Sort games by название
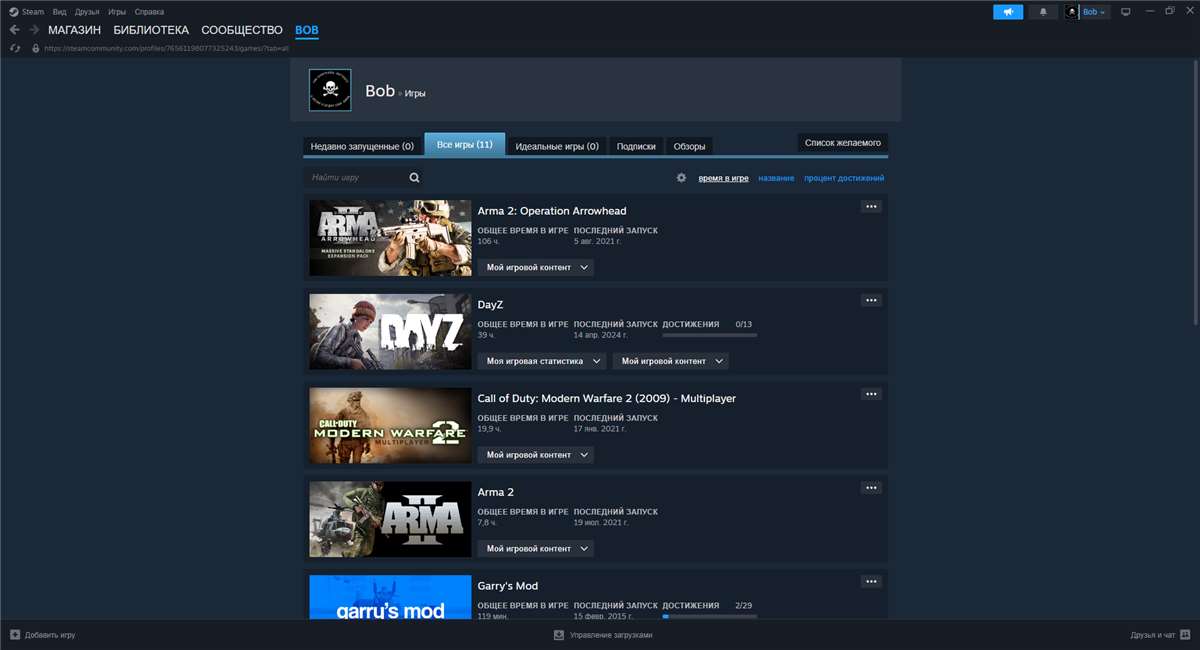The image size is (1200, 650). click(x=778, y=177)
